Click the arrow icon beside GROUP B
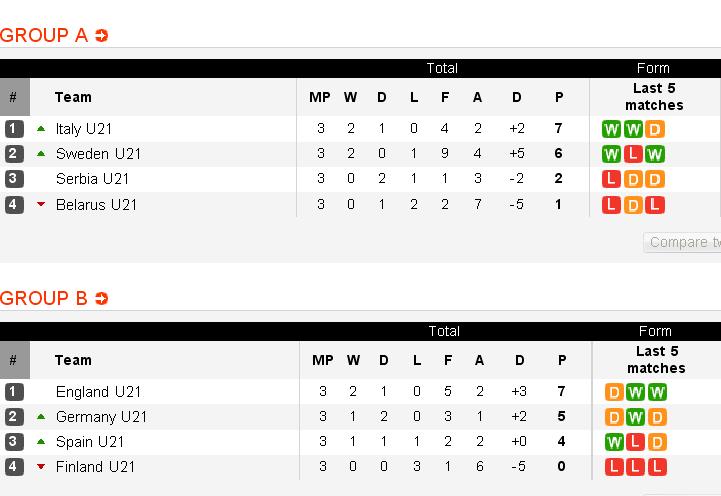 (x=101, y=298)
